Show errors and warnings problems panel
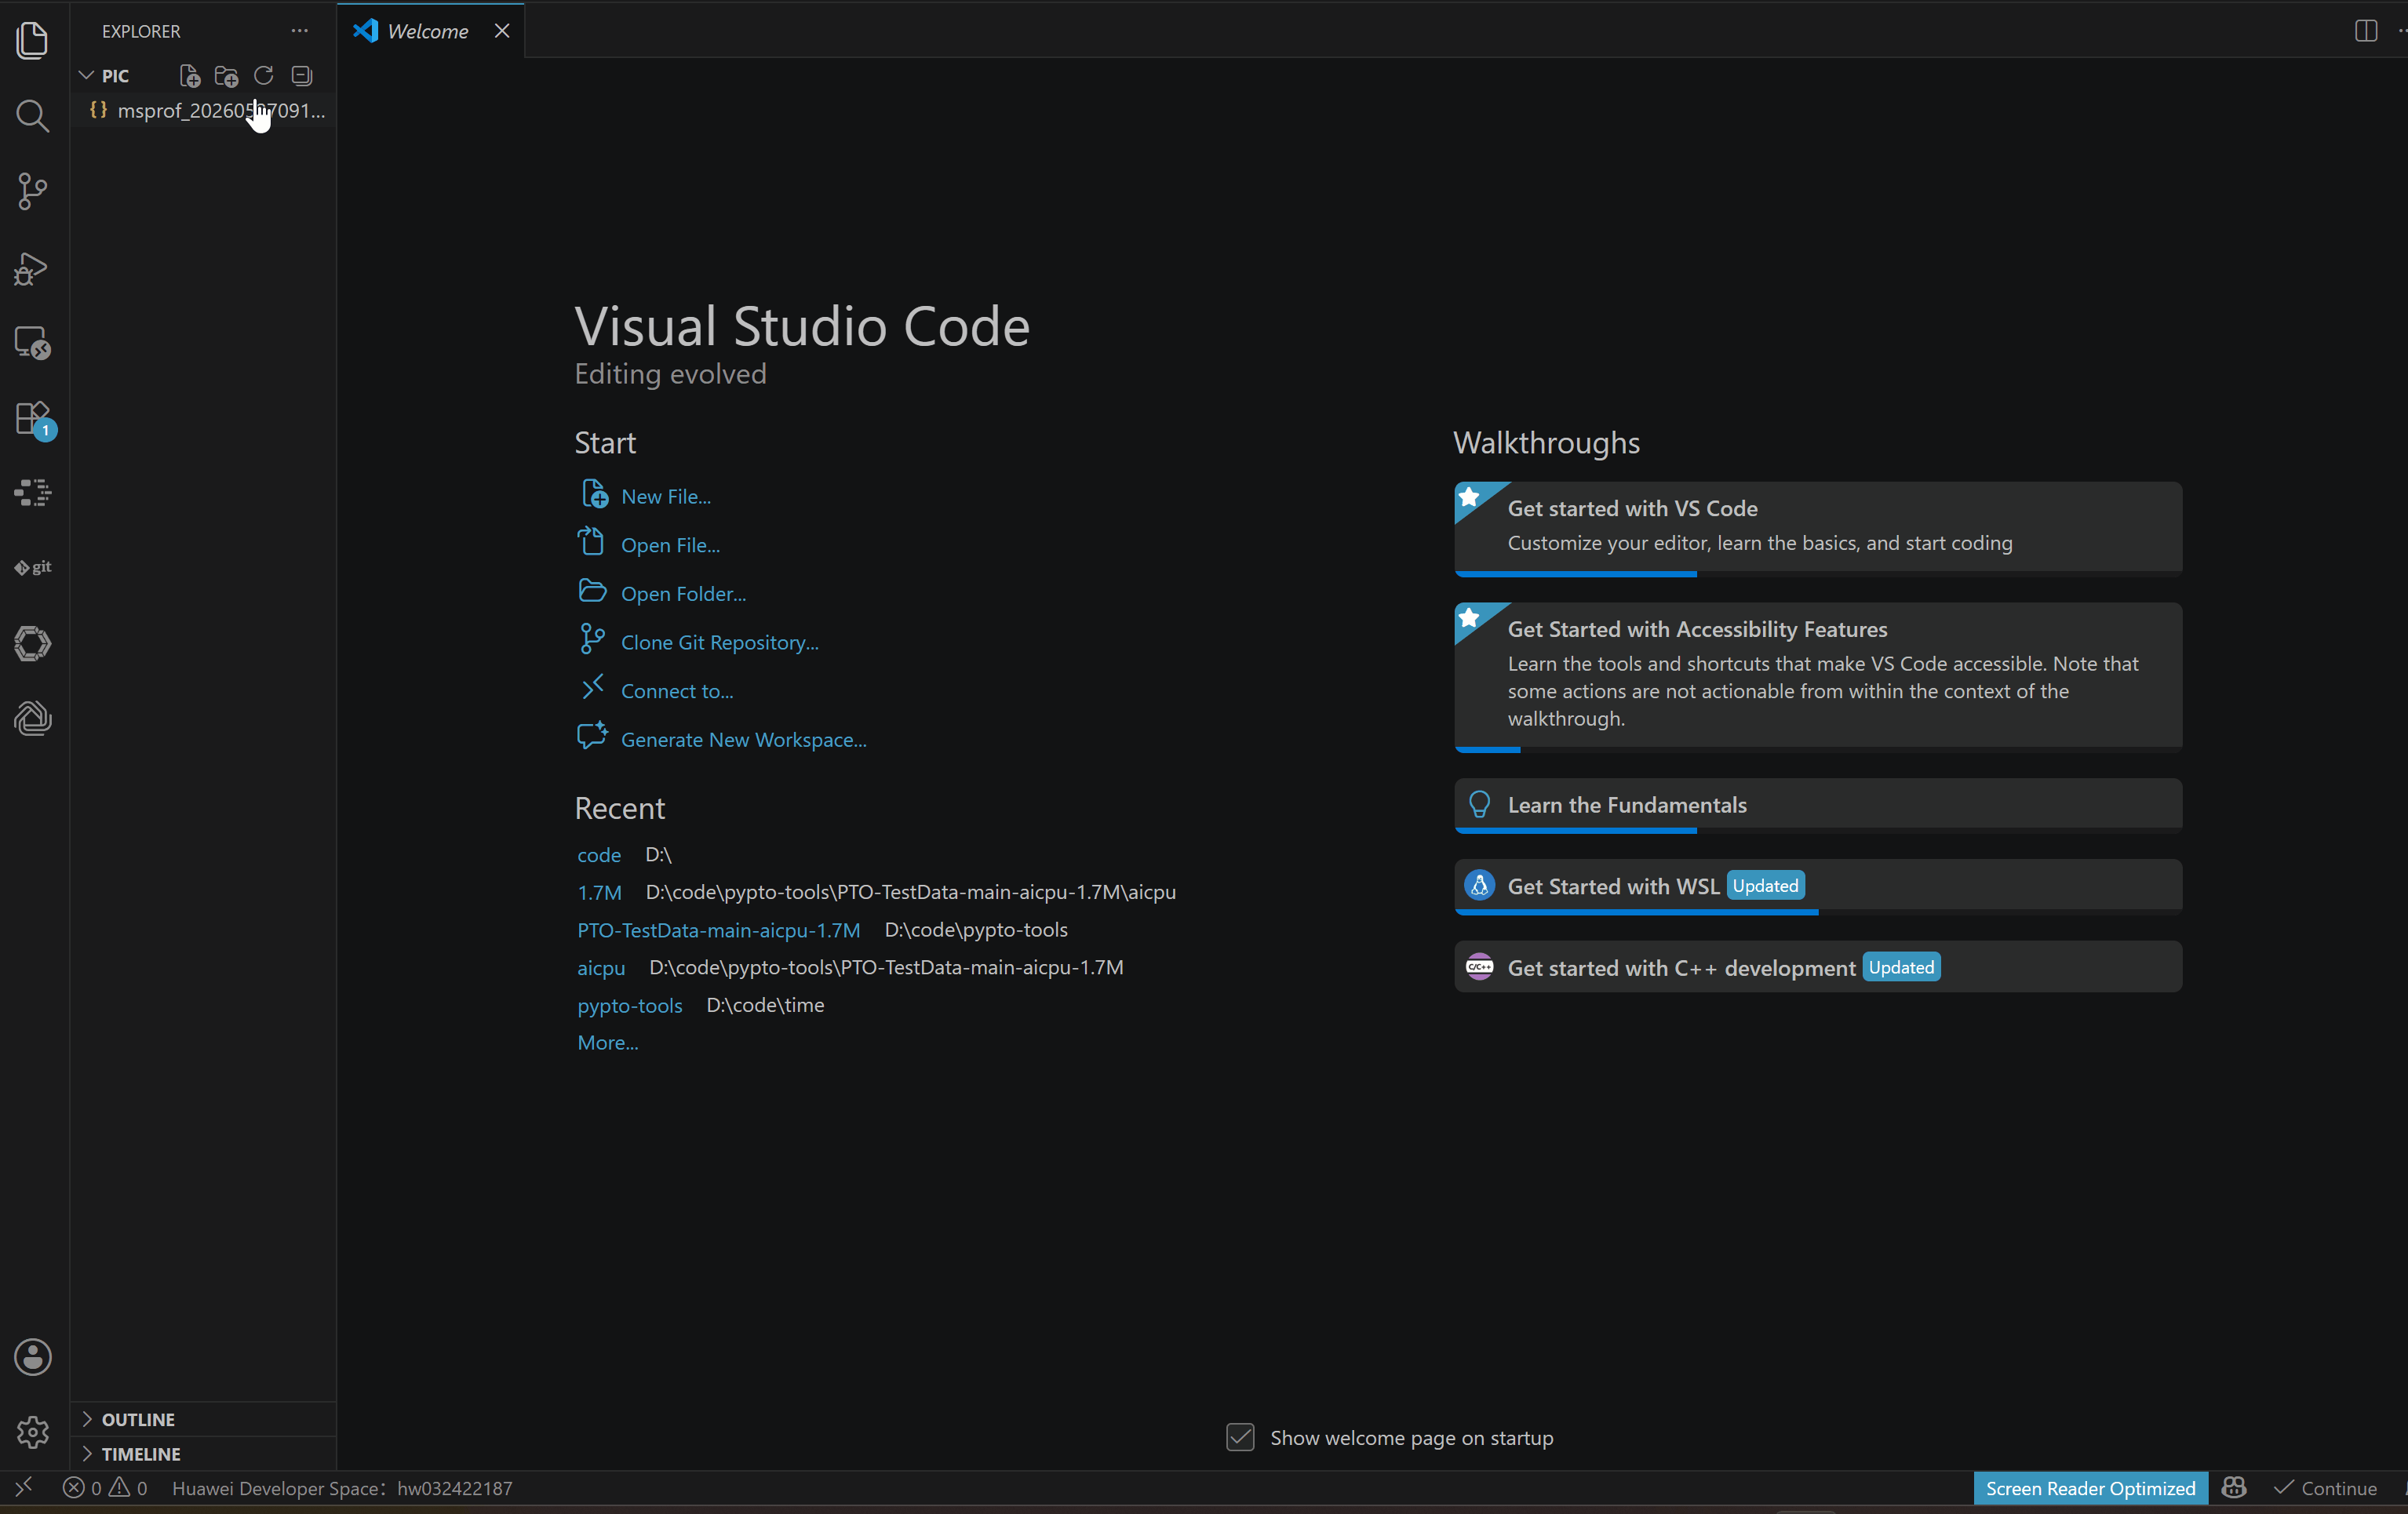The height and width of the screenshot is (1514, 2408). point(105,1488)
